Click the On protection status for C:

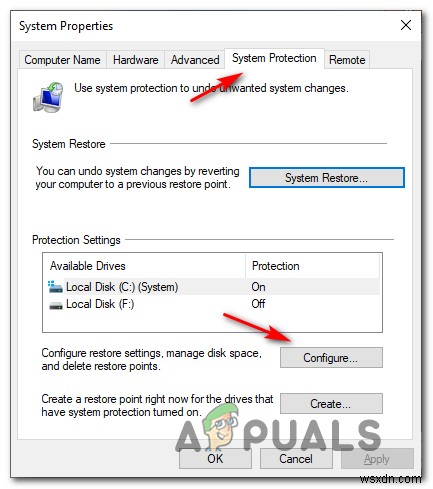258,287
